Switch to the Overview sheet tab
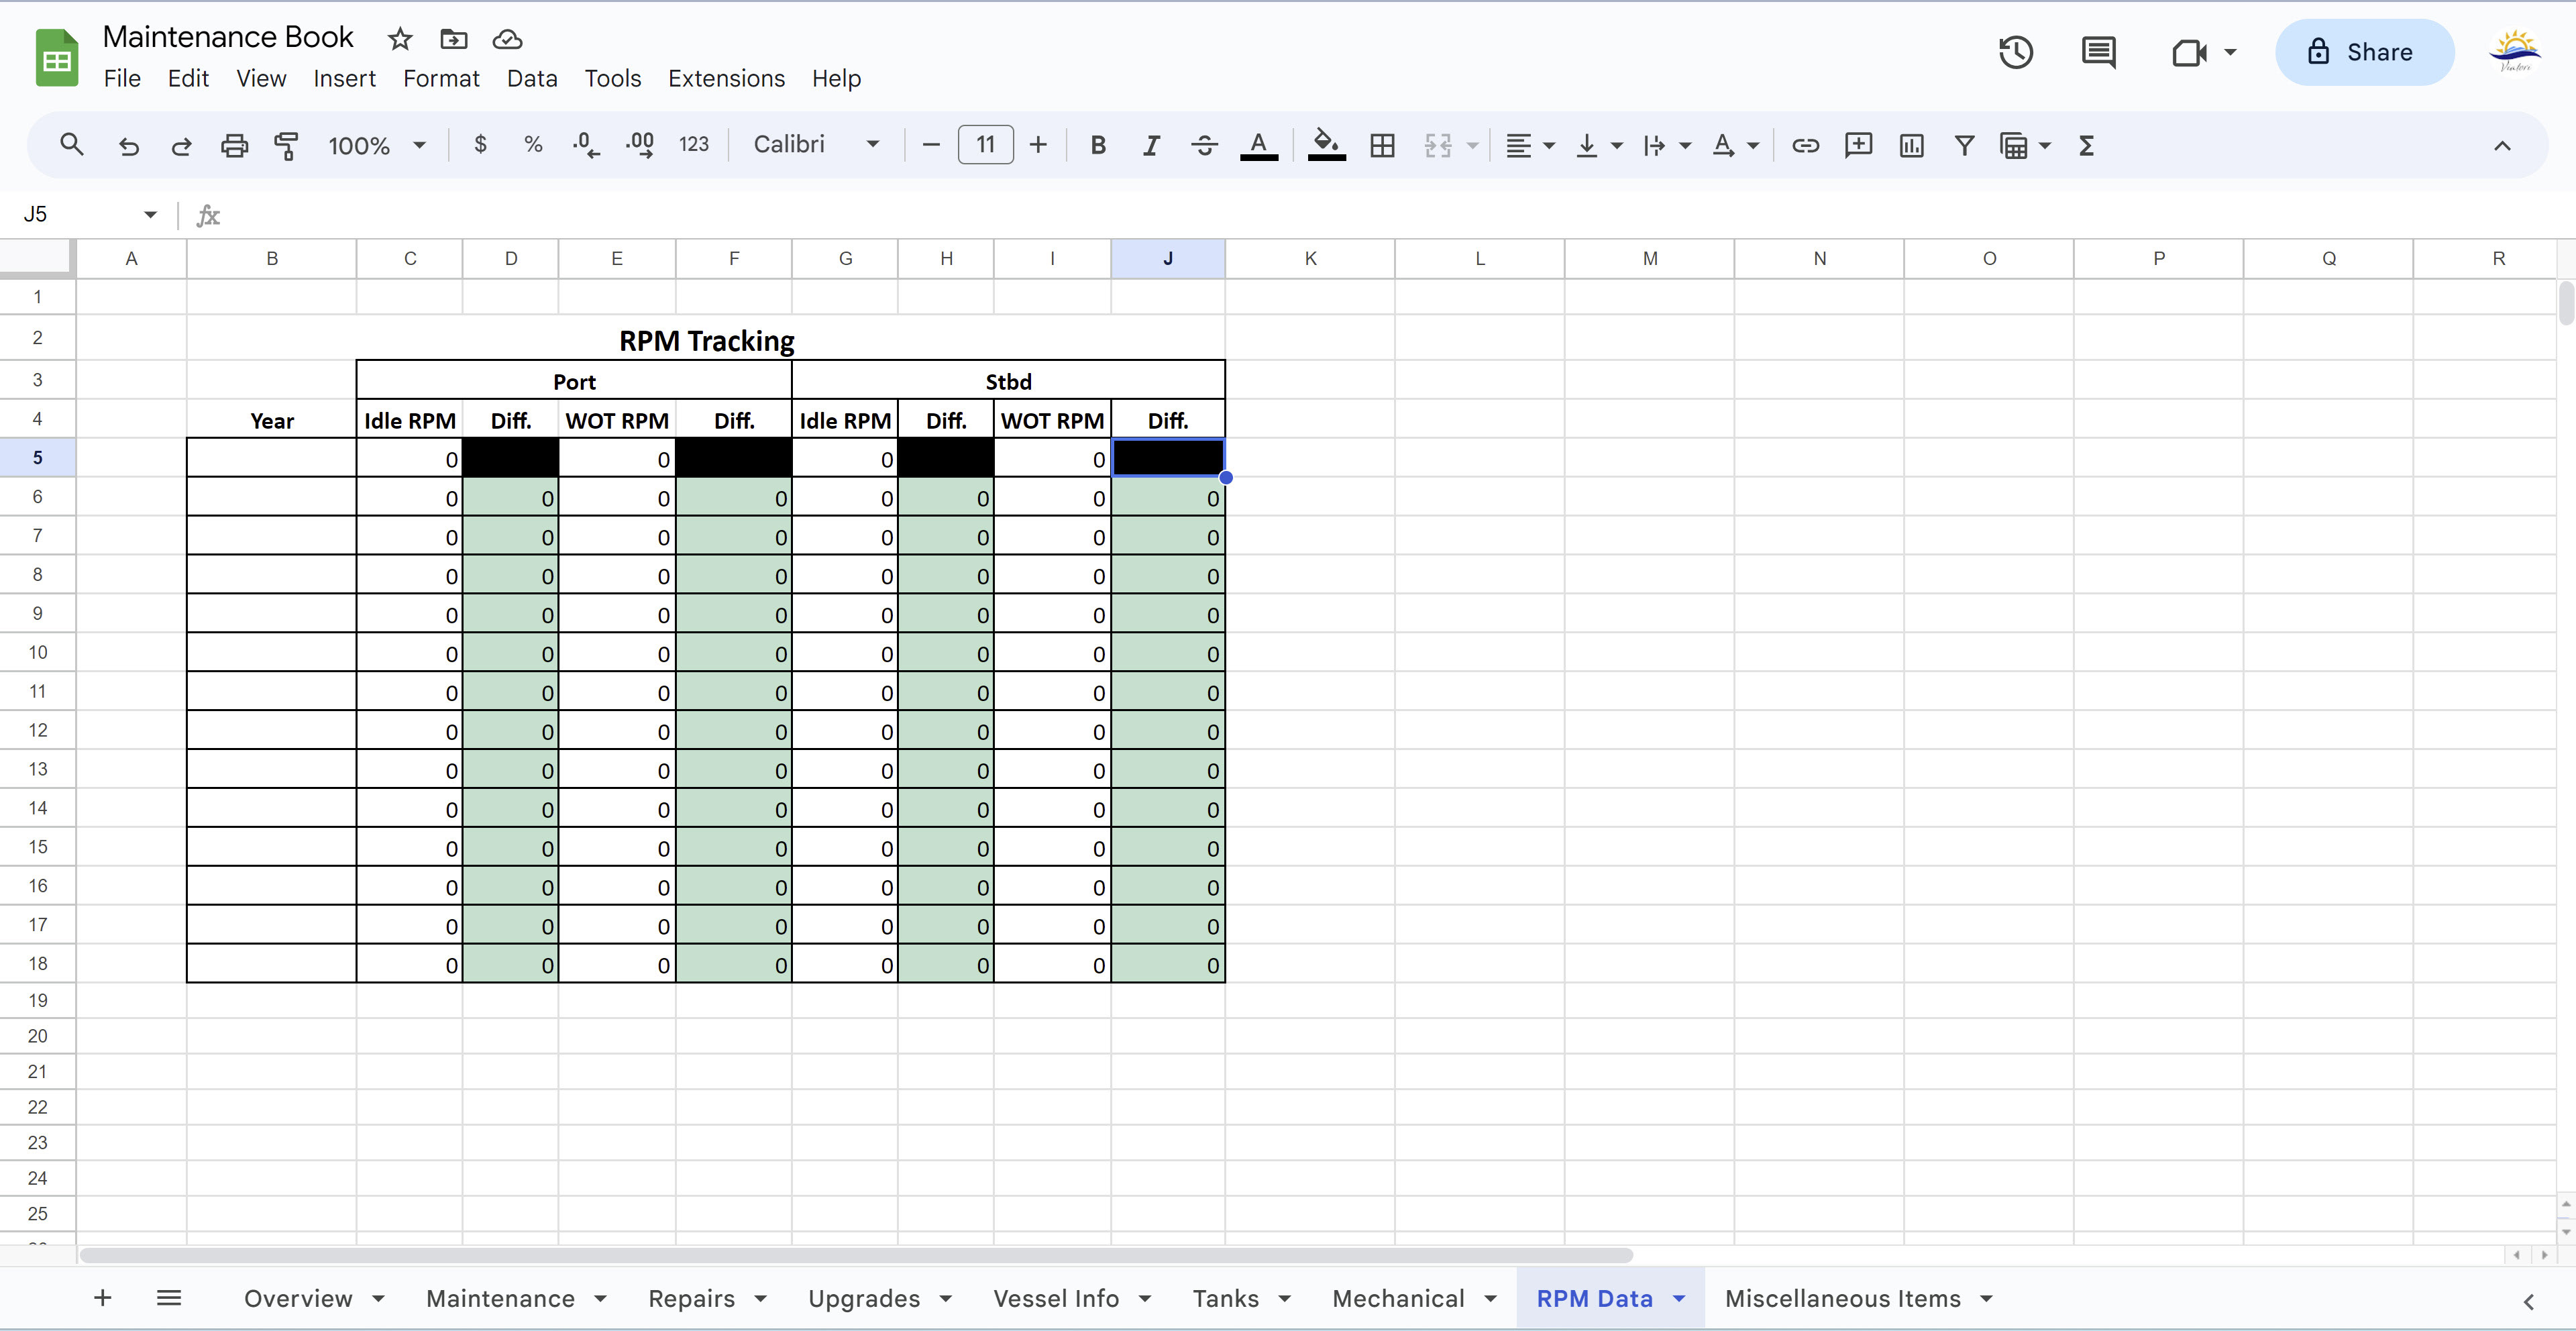Image resolution: width=2576 pixels, height=1331 pixels. (298, 1298)
